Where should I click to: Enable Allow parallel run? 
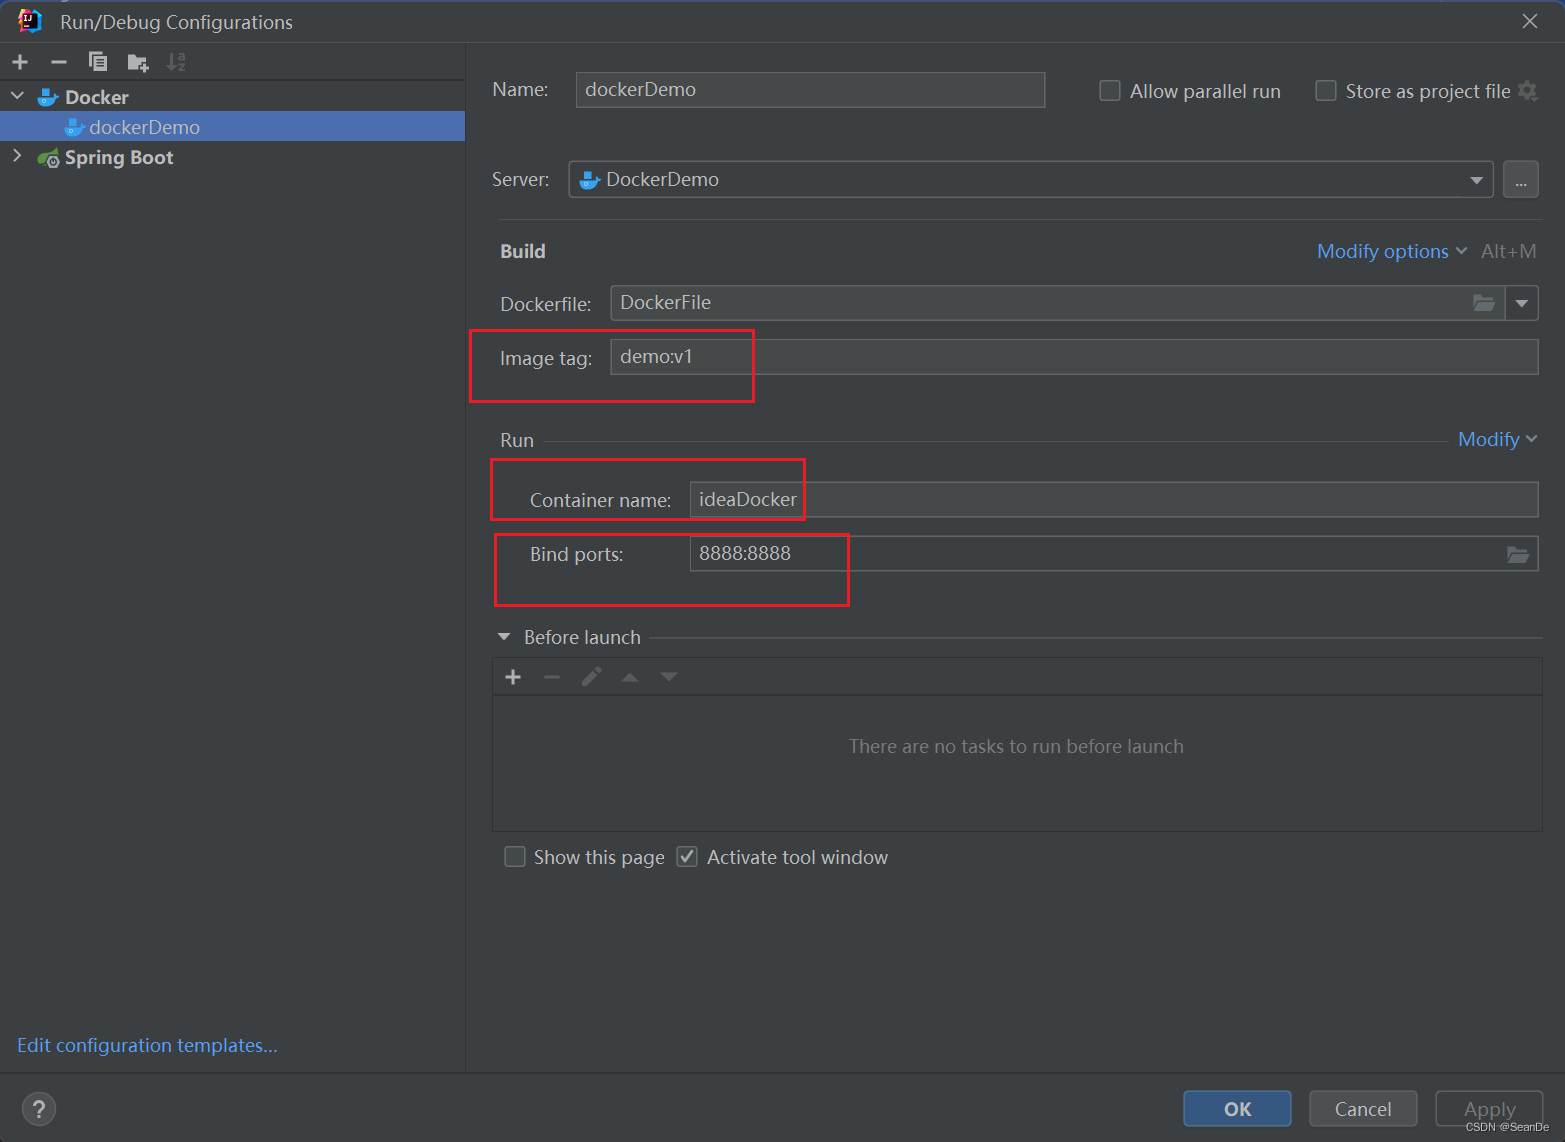[1110, 91]
